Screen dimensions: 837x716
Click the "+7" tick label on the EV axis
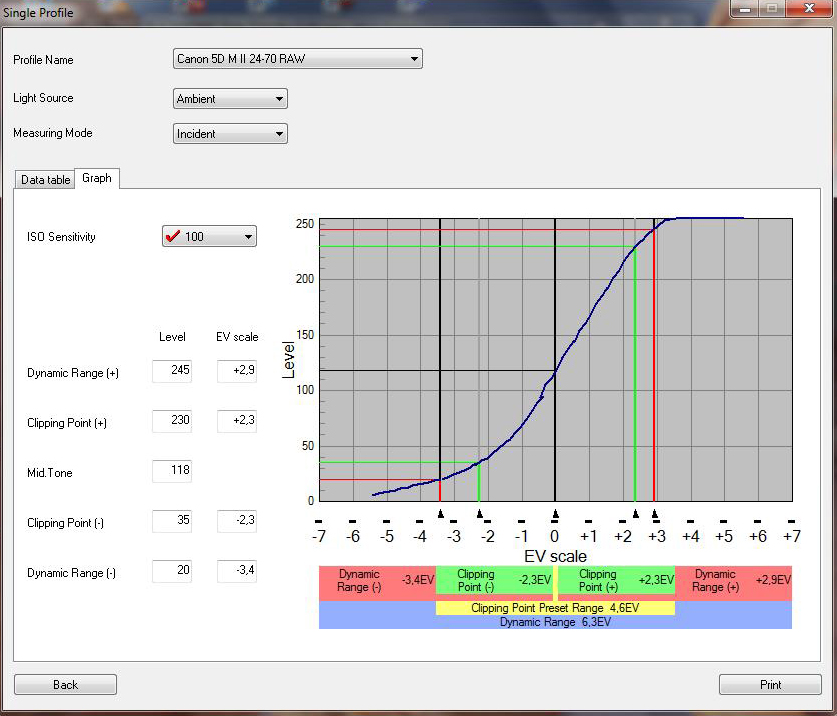click(792, 536)
